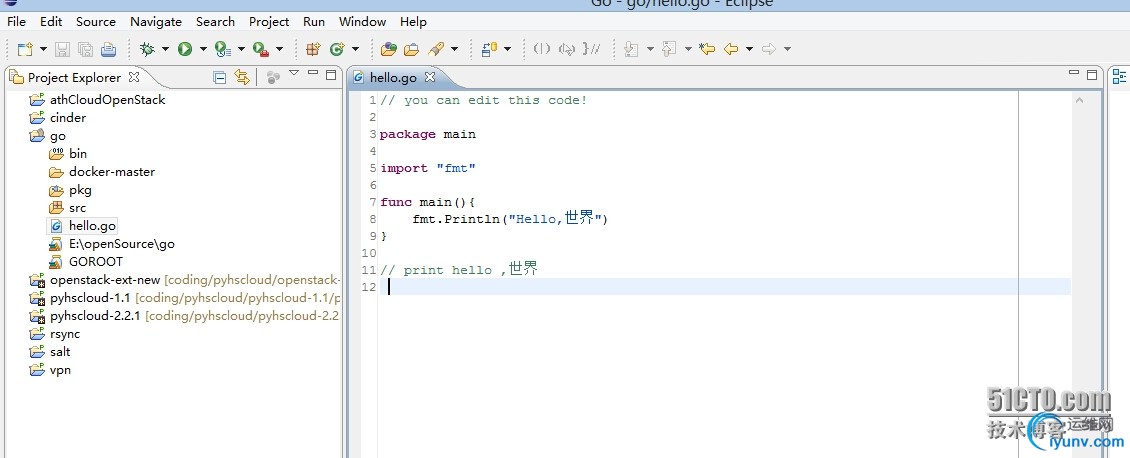The image size is (1130, 458).
Task: Run the program with green play icon
Action: point(185,49)
